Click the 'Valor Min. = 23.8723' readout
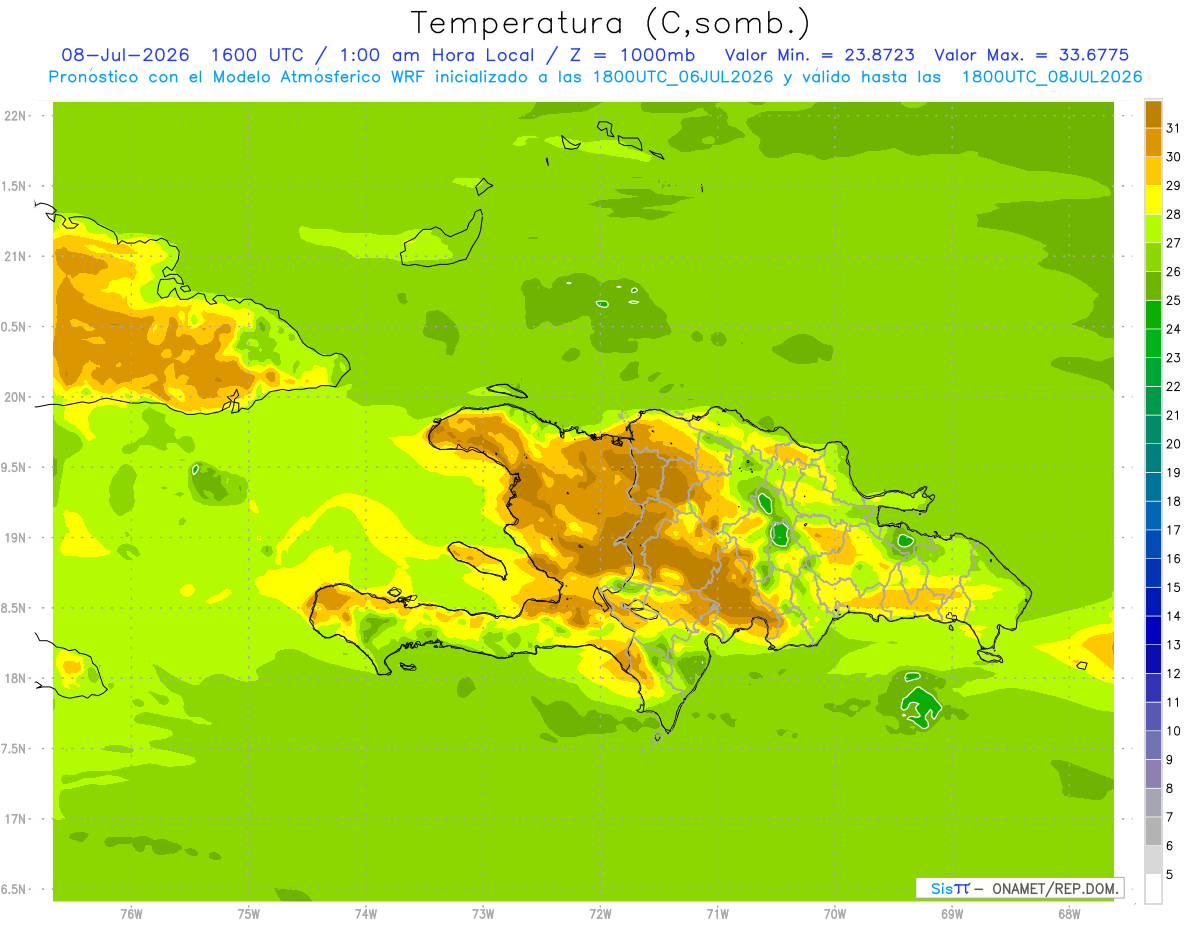The height and width of the screenshot is (927, 1200). [819, 55]
